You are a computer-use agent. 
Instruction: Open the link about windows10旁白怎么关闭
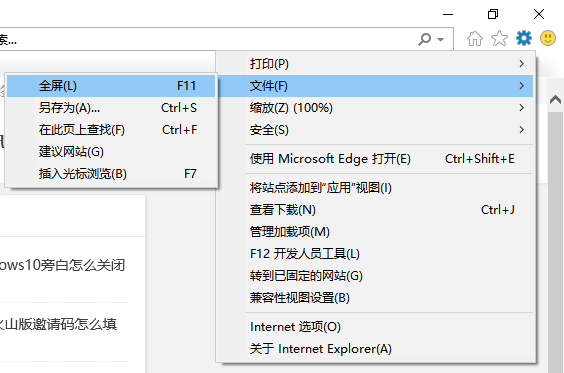63,265
